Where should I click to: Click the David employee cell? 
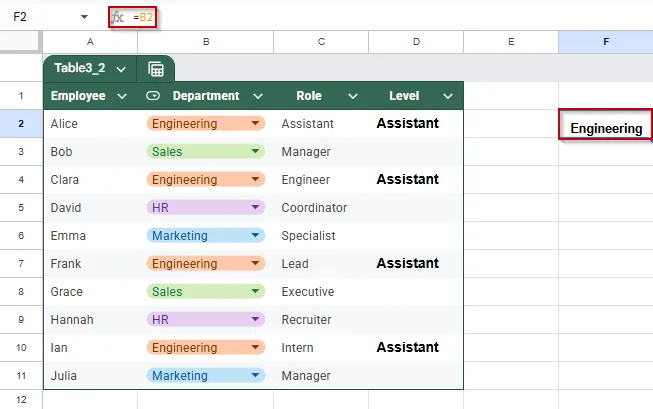[90, 207]
